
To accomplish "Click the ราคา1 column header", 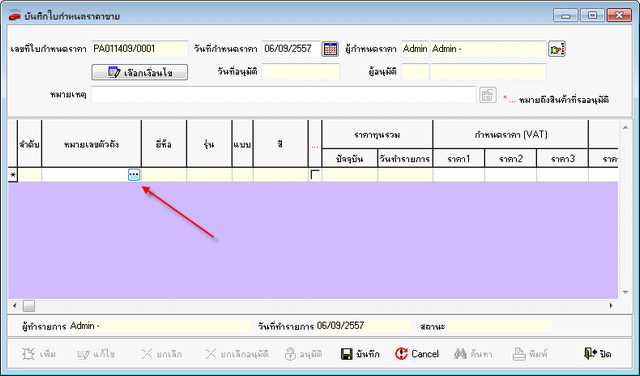I will [459, 159].
